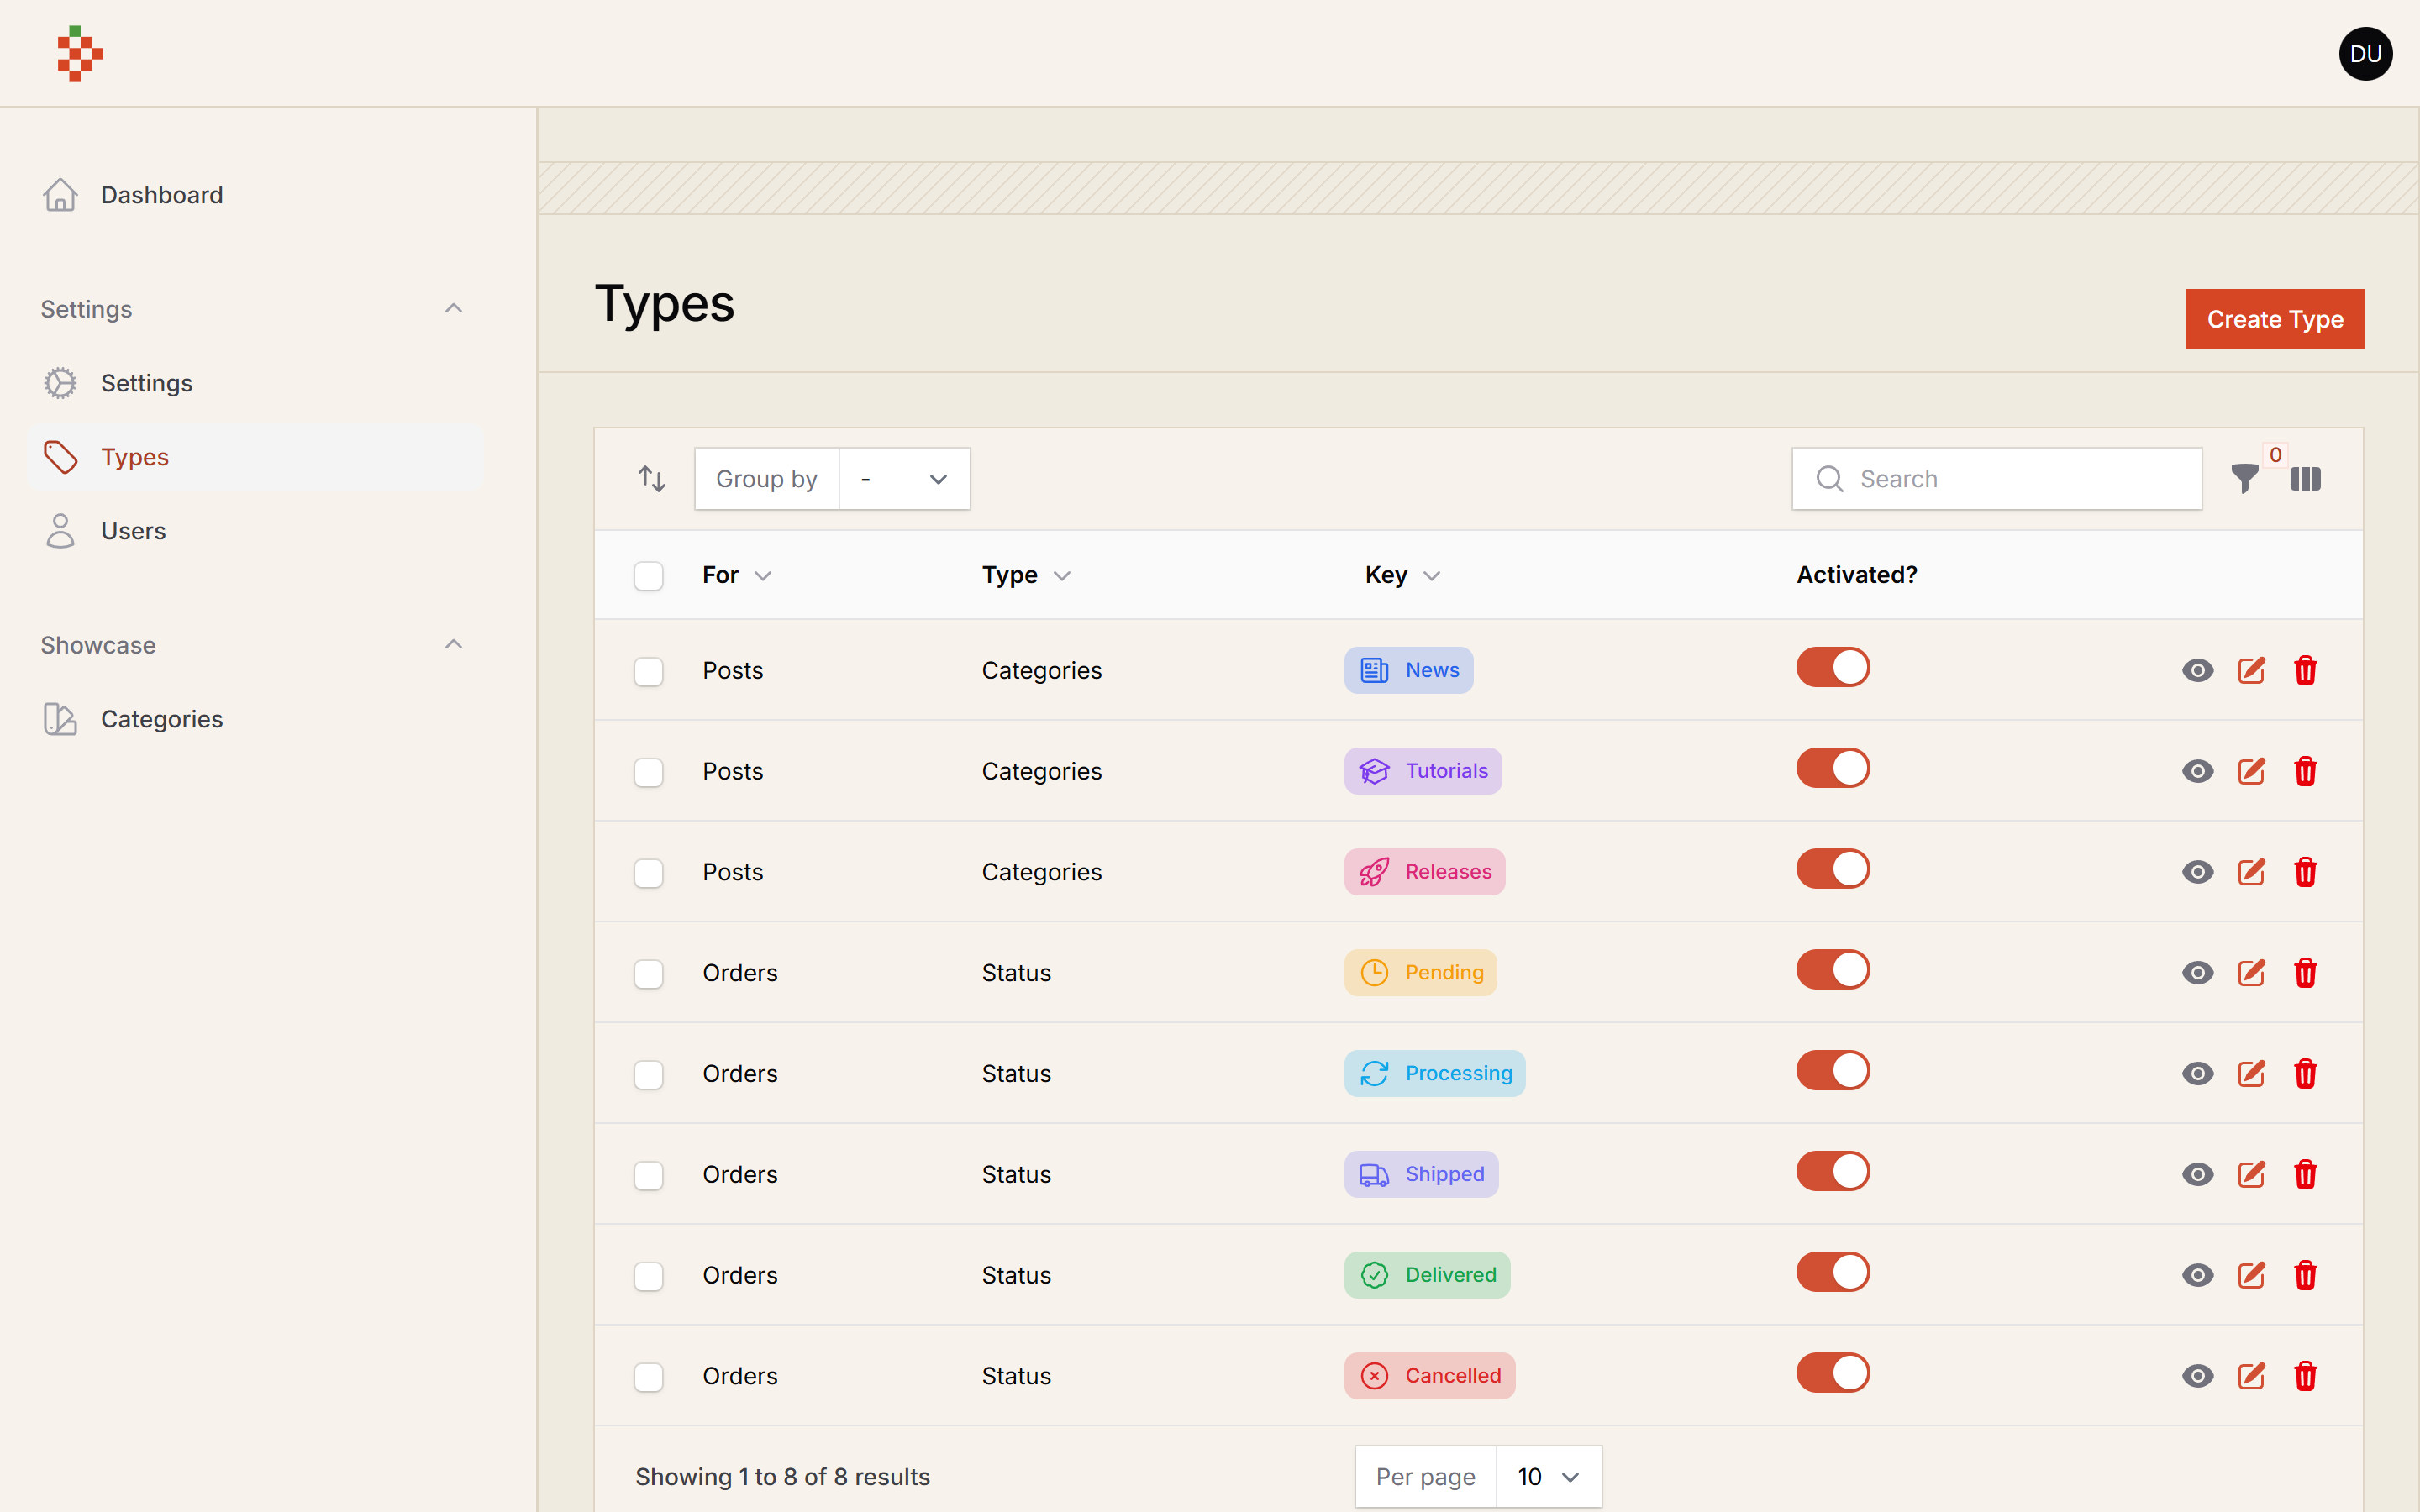Screen dimensions: 2420x1512
Task: View the Pending status row
Action: point(2197,973)
